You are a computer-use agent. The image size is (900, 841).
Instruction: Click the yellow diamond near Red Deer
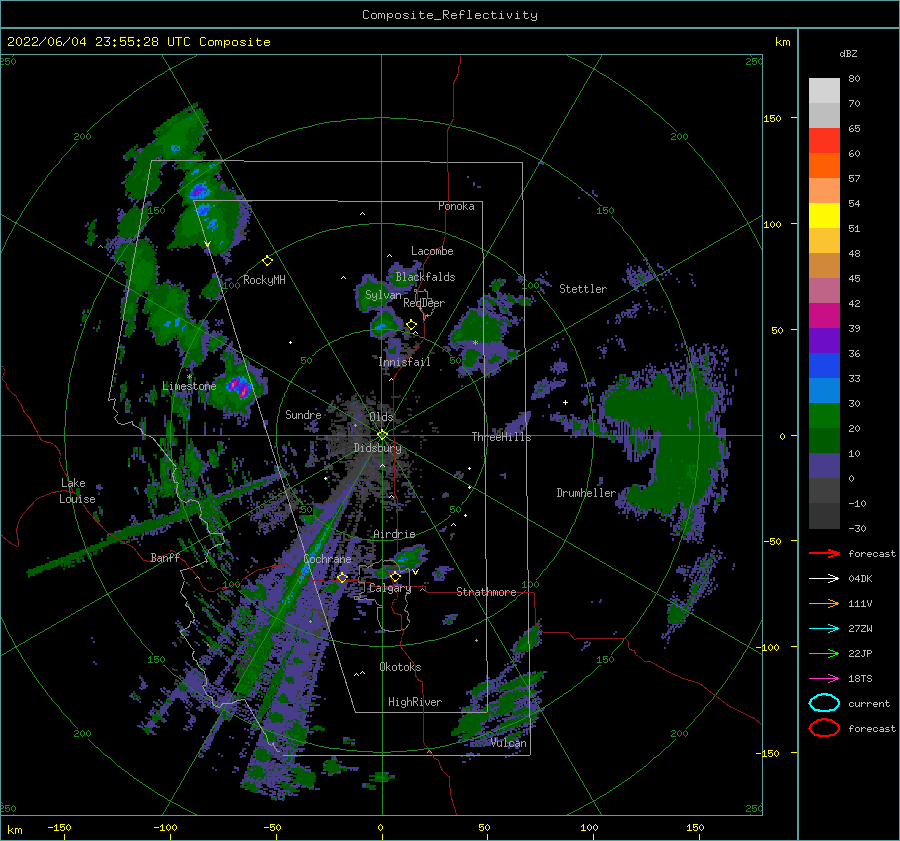point(411,325)
